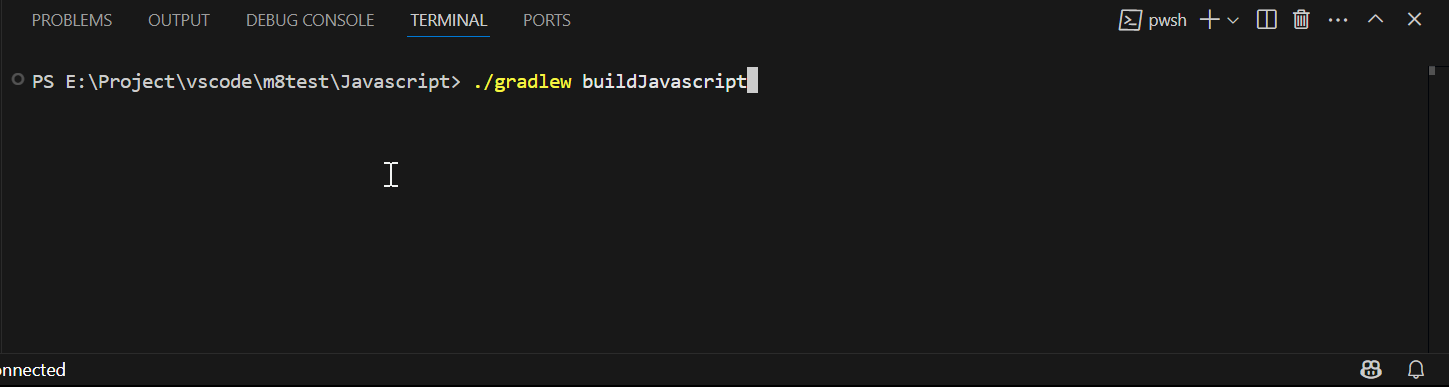Switch to the OUTPUT tab

click(179, 20)
